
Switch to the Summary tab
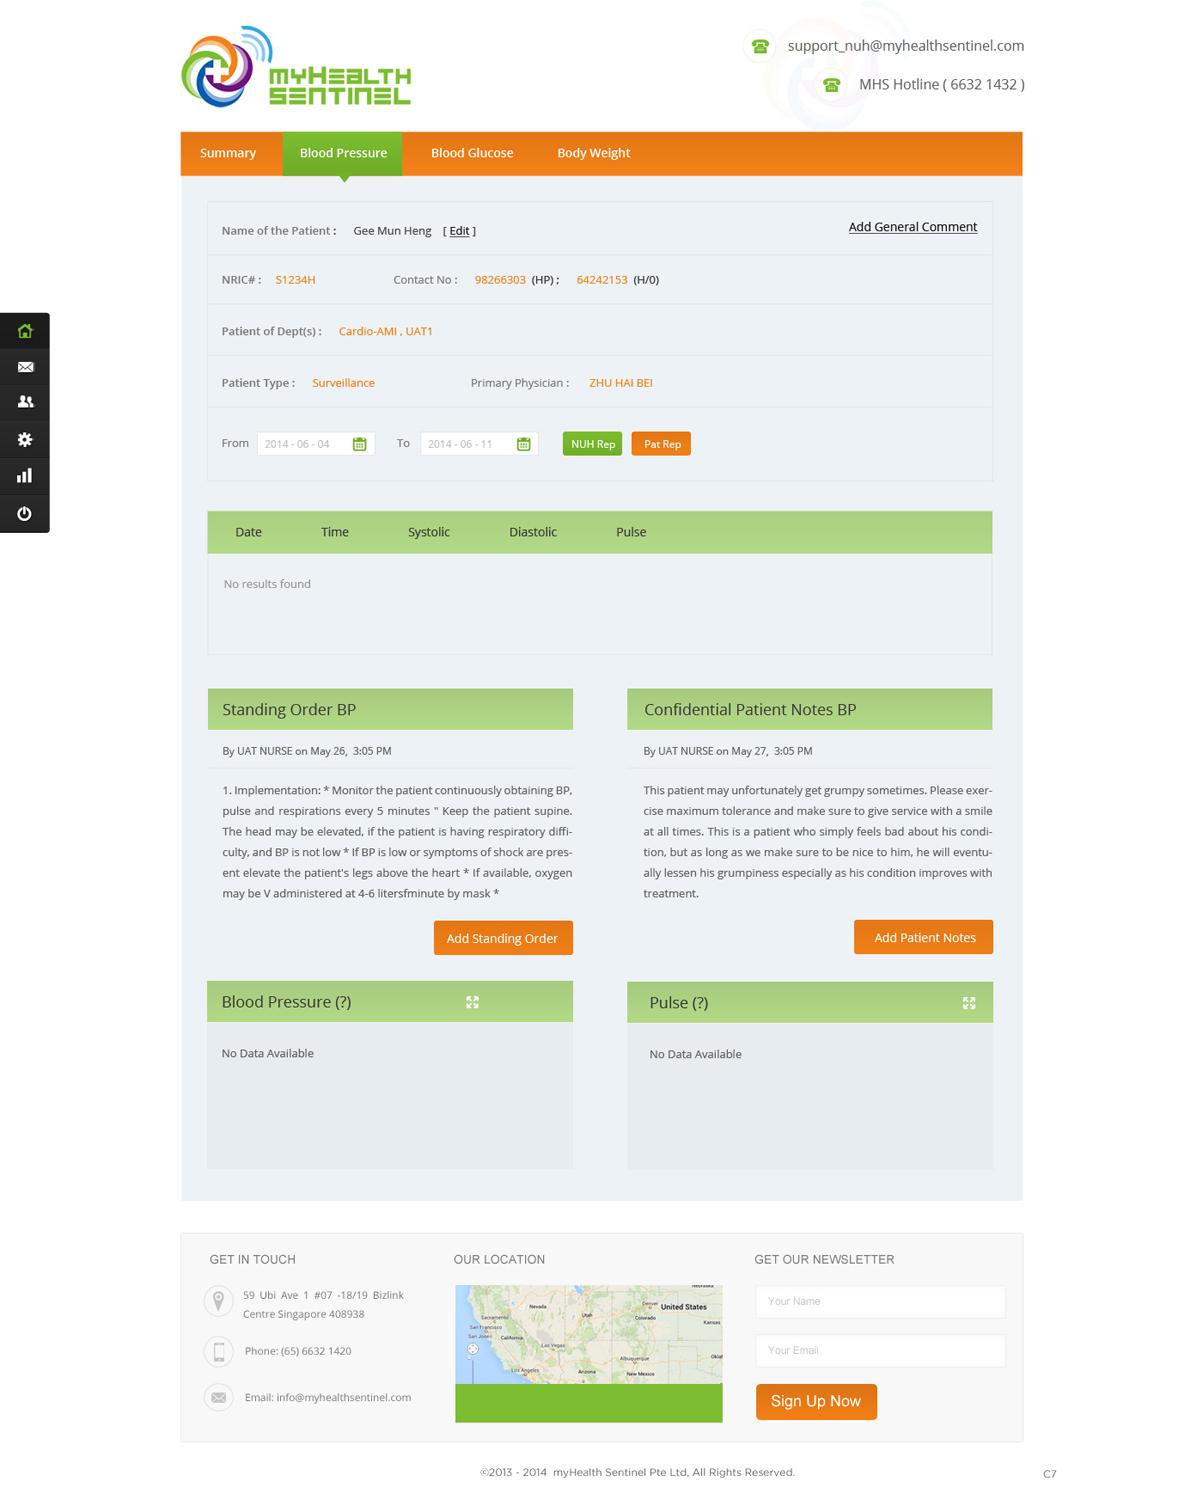point(228,153)
